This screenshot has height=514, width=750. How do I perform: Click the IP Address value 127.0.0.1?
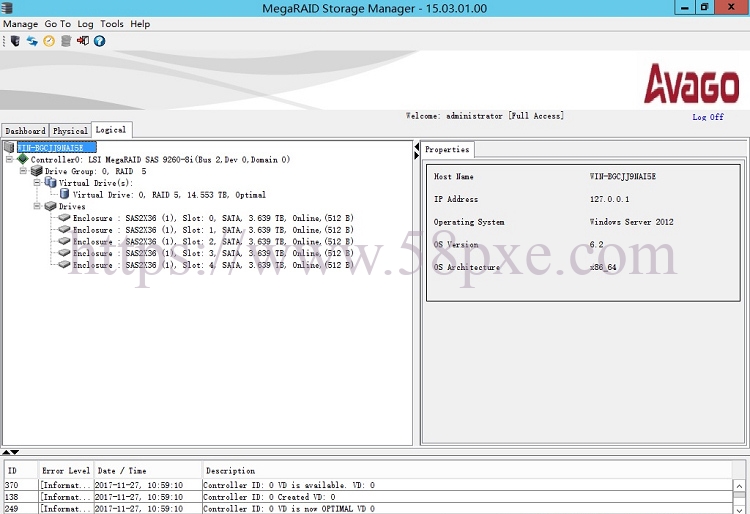(x=609, y=199)
